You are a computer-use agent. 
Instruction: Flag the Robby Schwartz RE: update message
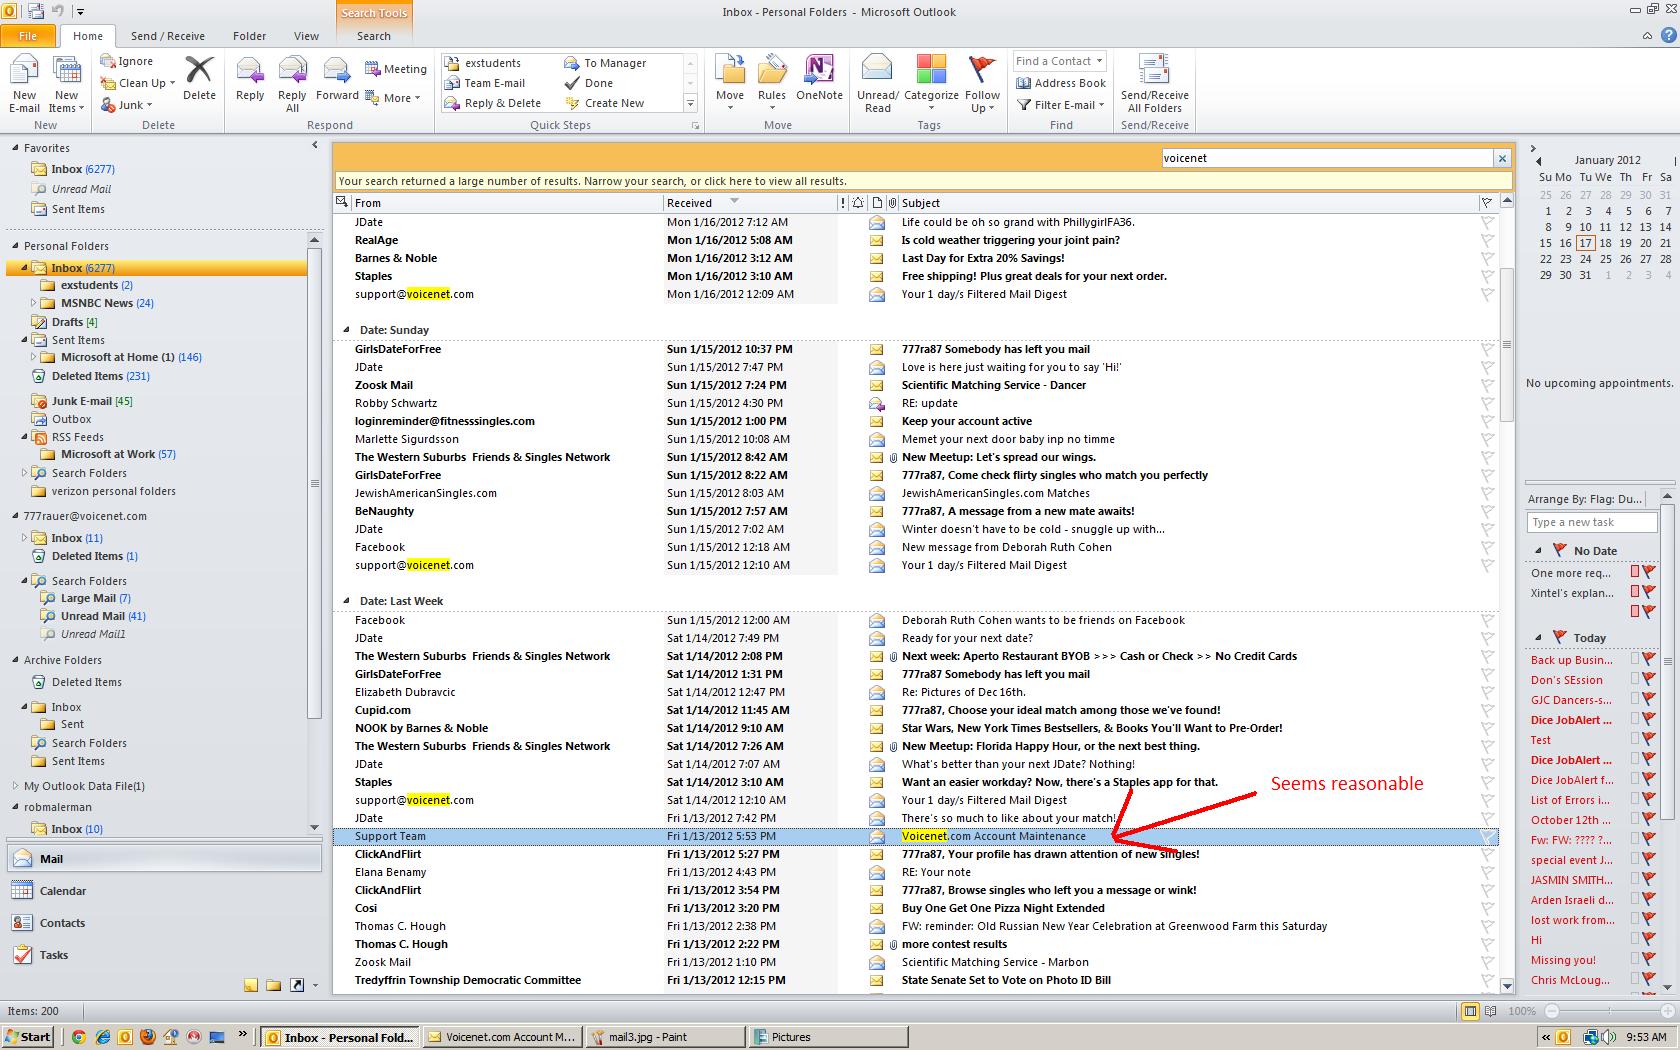click(x=1487, y=403)
